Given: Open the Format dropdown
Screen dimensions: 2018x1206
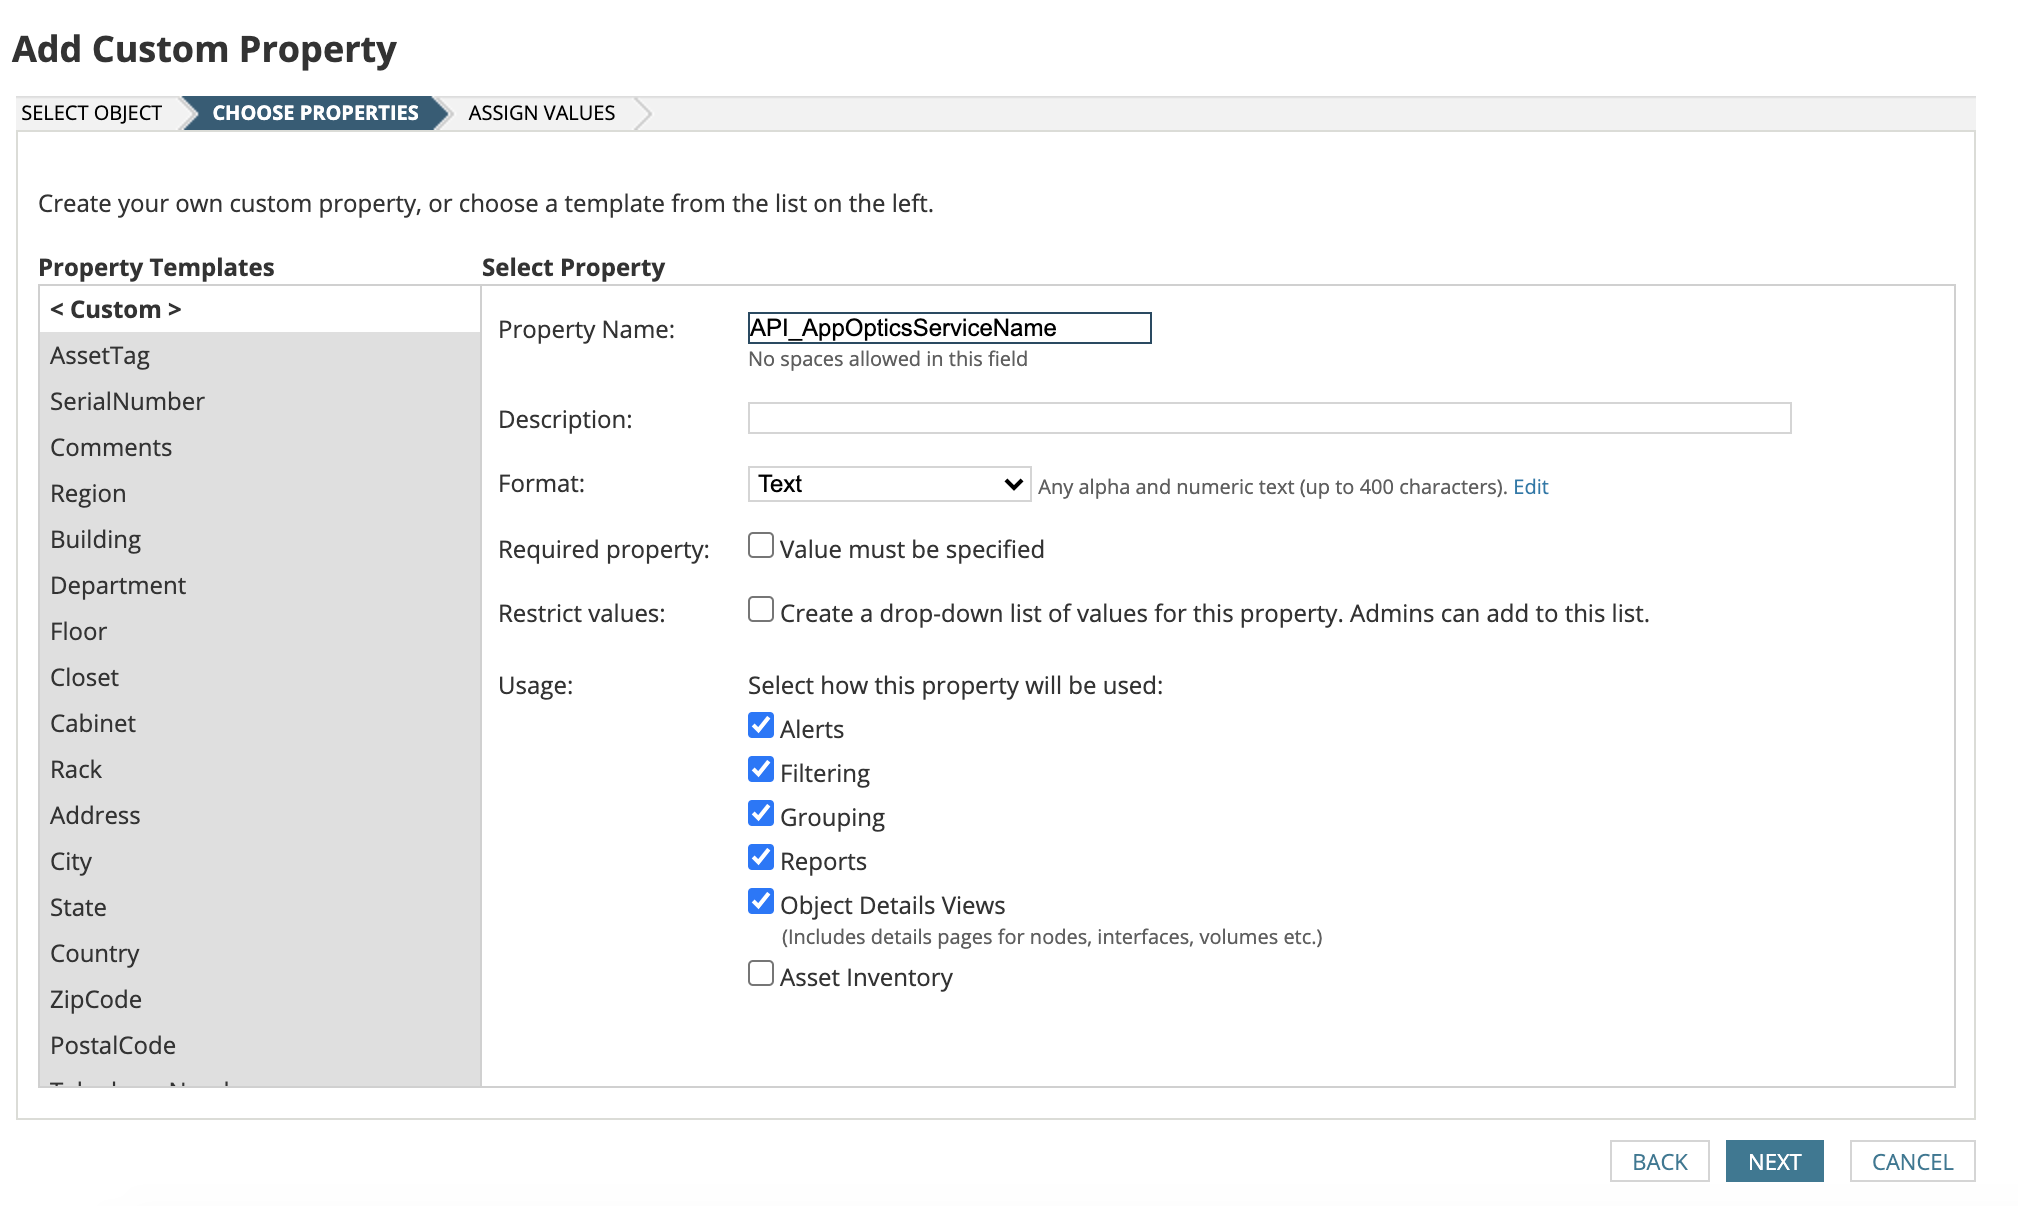Looking at the screenshot, I should pyautogui.click(x=888, y=484).
